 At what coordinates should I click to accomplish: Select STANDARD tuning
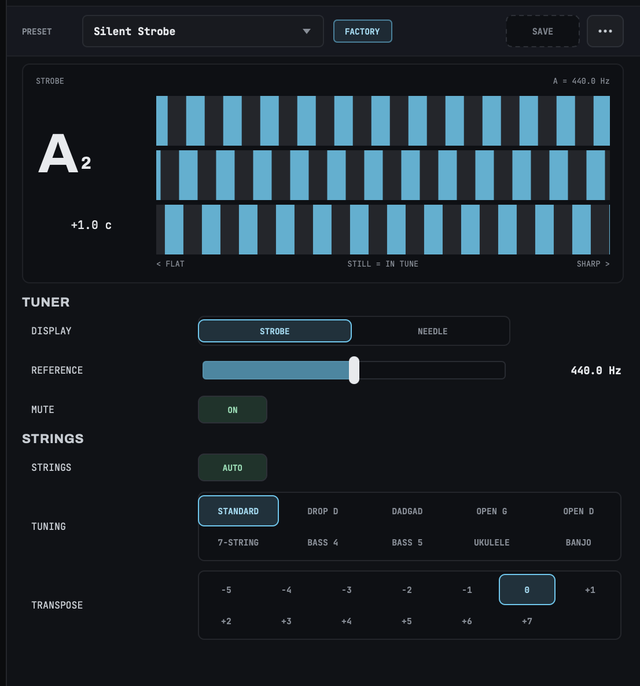click(x=238, y=511)
